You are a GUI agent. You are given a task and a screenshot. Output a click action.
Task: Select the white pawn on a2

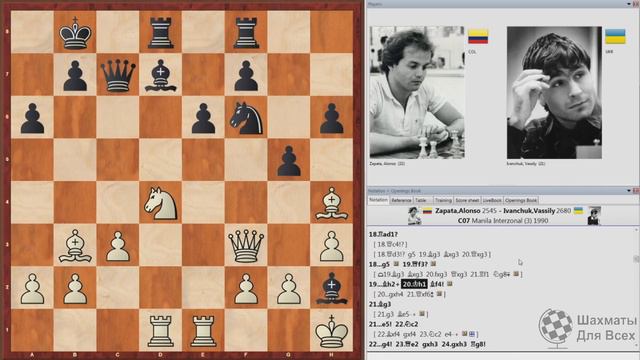pyautogui.click(x=32, y=289)
